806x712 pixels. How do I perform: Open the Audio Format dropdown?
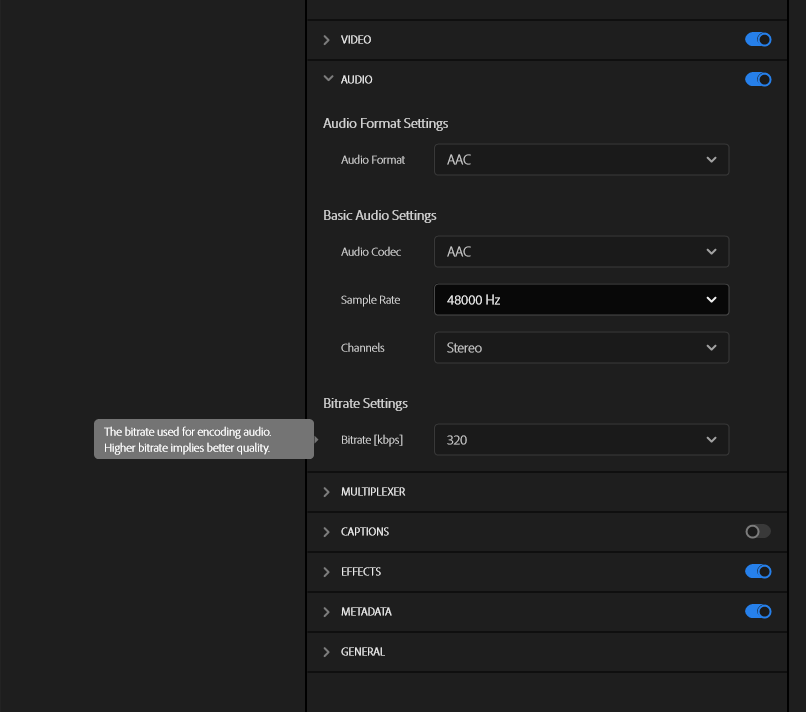click(581, 160)
